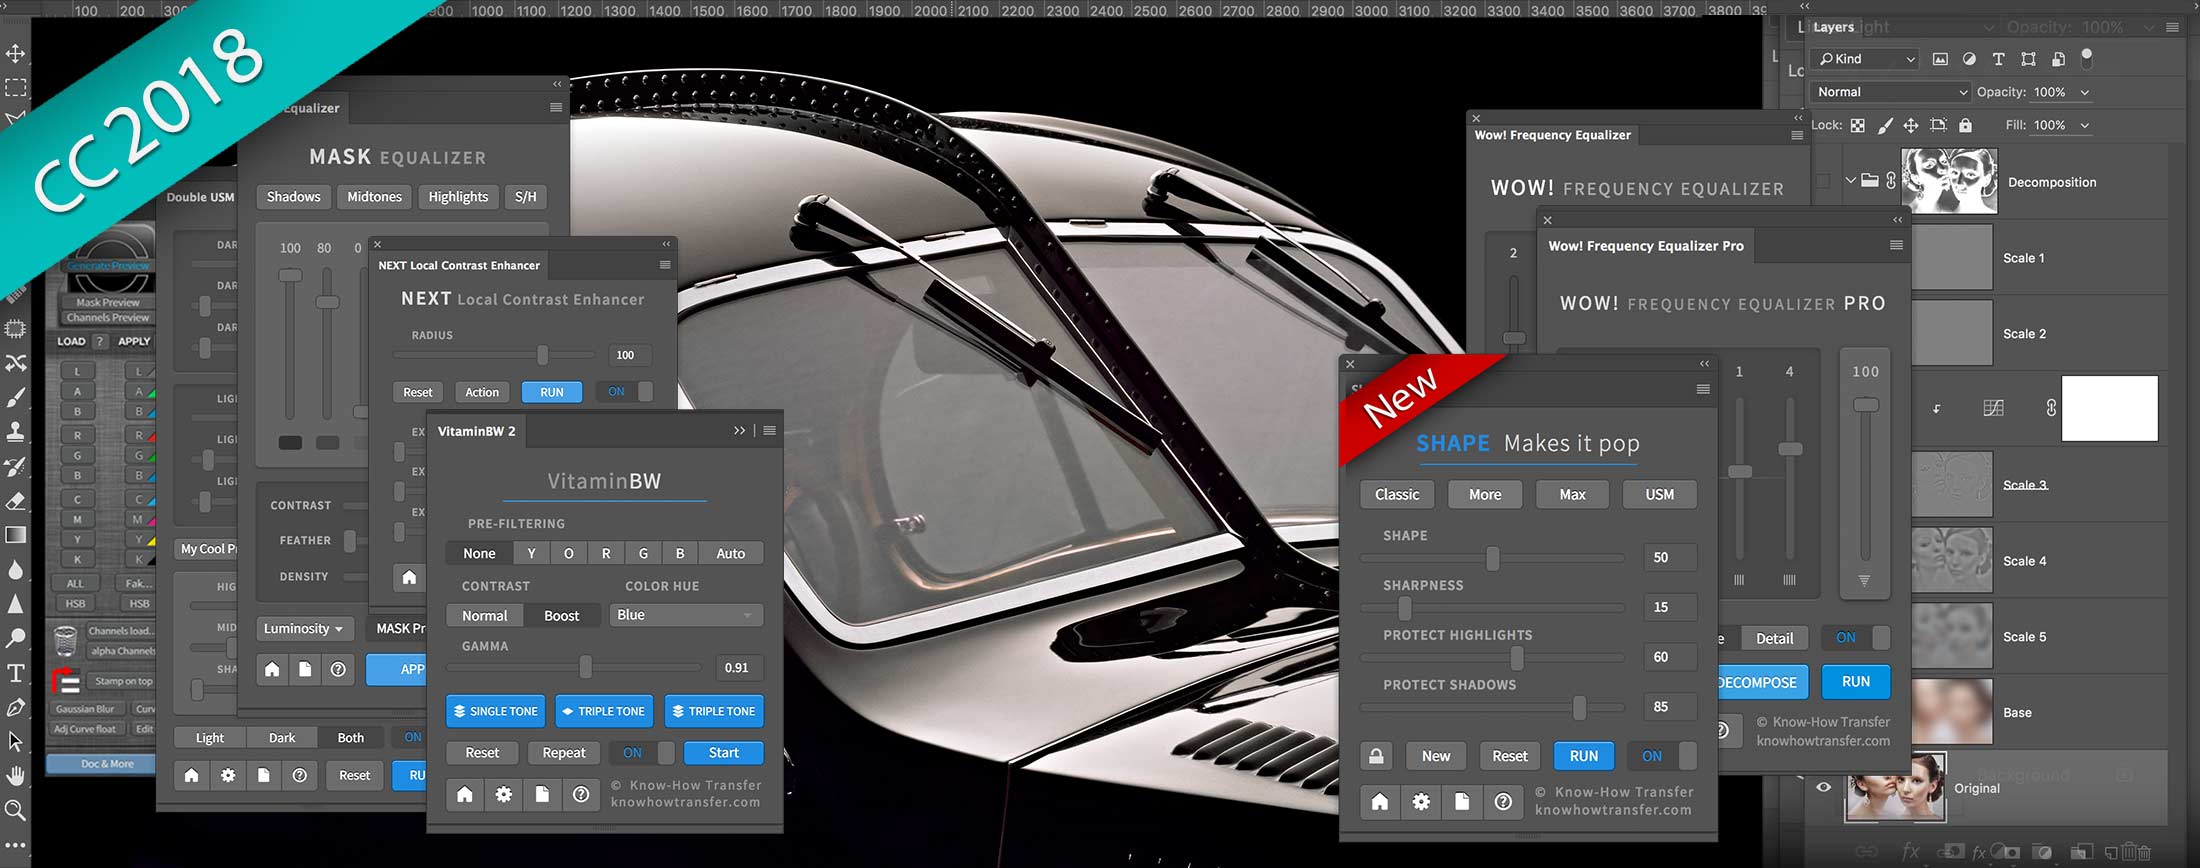Image resolution: width=2200 pixels, height=868 pixels.
Task: Select the Pen tool
Action: (15, 707)
